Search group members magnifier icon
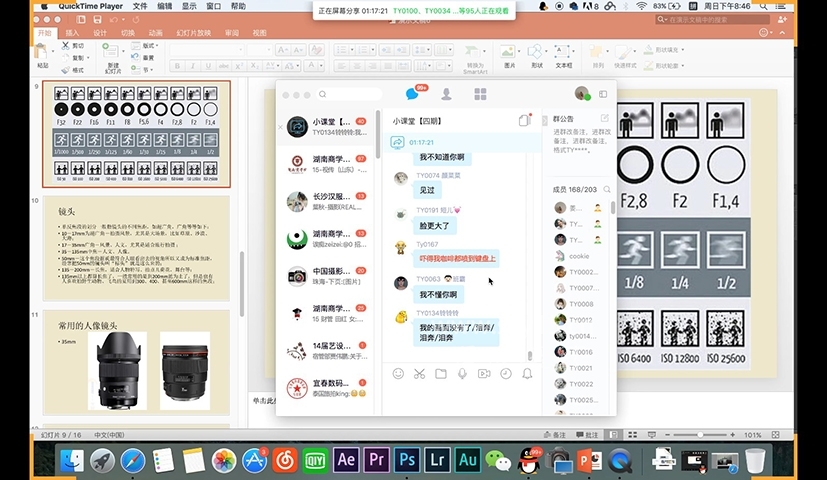Viewport: 827px width, 480px height. pos(607,189)
